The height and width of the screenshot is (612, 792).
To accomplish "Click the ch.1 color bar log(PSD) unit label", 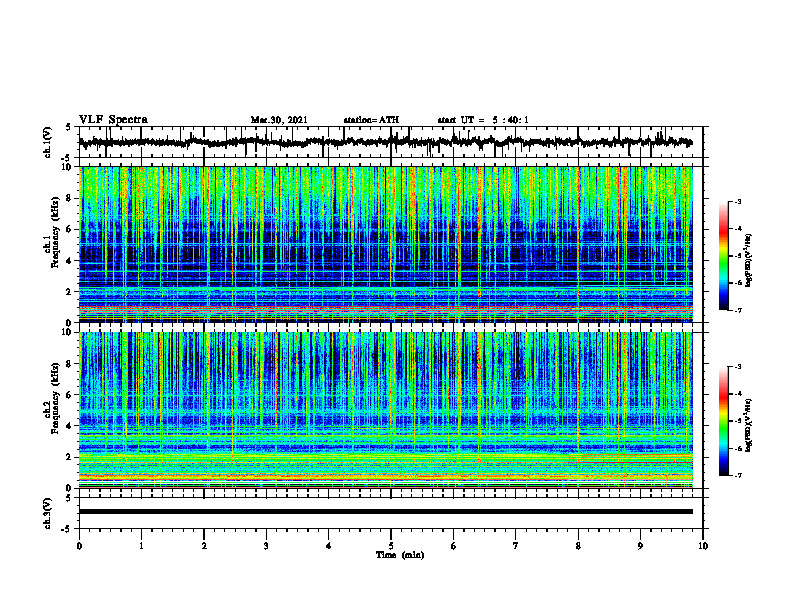I will [749, 261].
